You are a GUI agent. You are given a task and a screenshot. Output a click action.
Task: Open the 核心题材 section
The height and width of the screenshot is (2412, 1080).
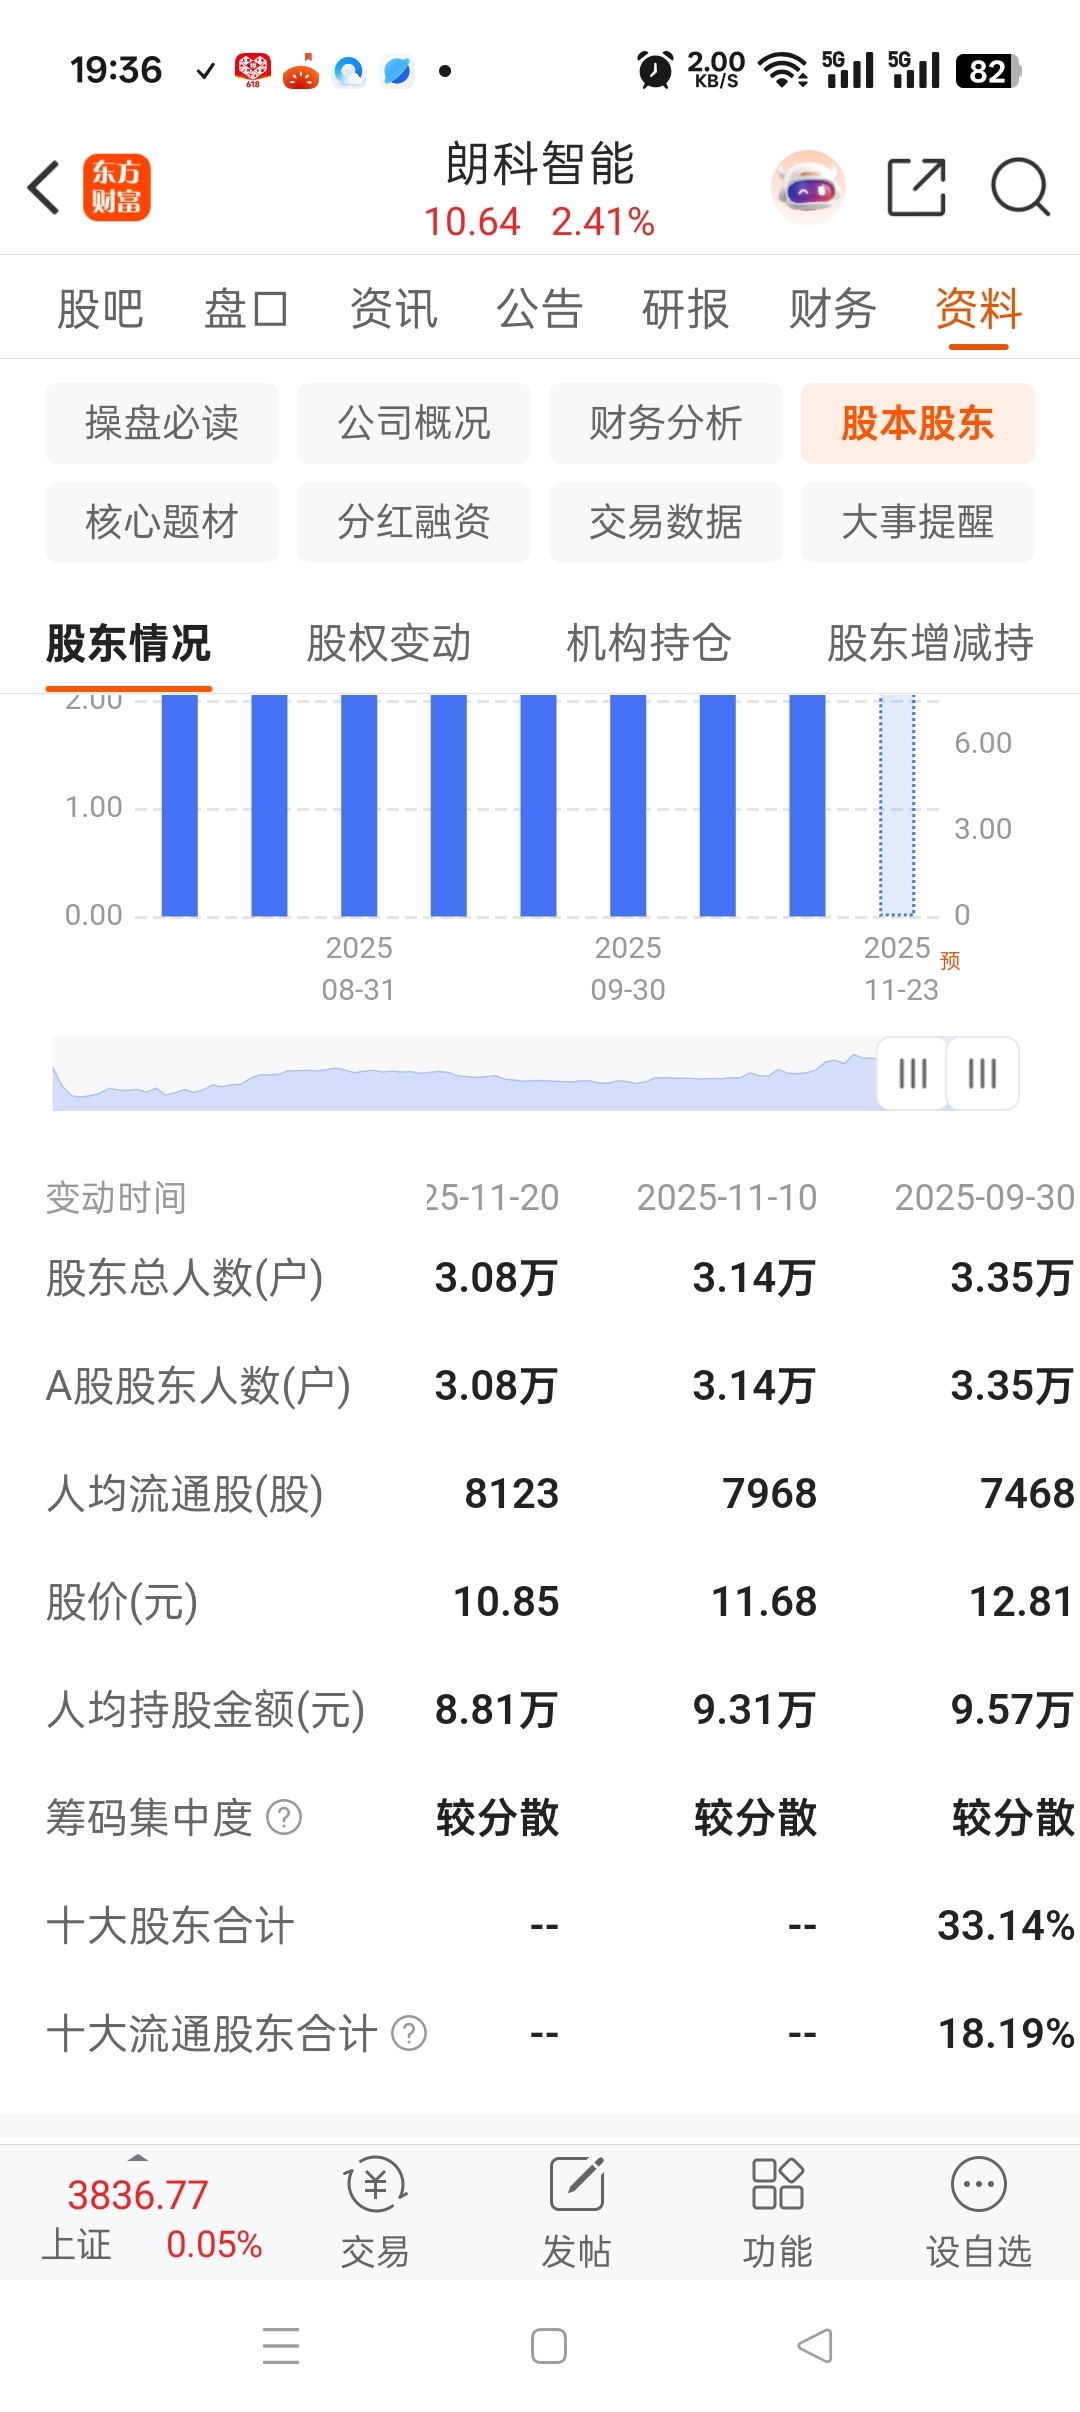(x=162, y=522)
